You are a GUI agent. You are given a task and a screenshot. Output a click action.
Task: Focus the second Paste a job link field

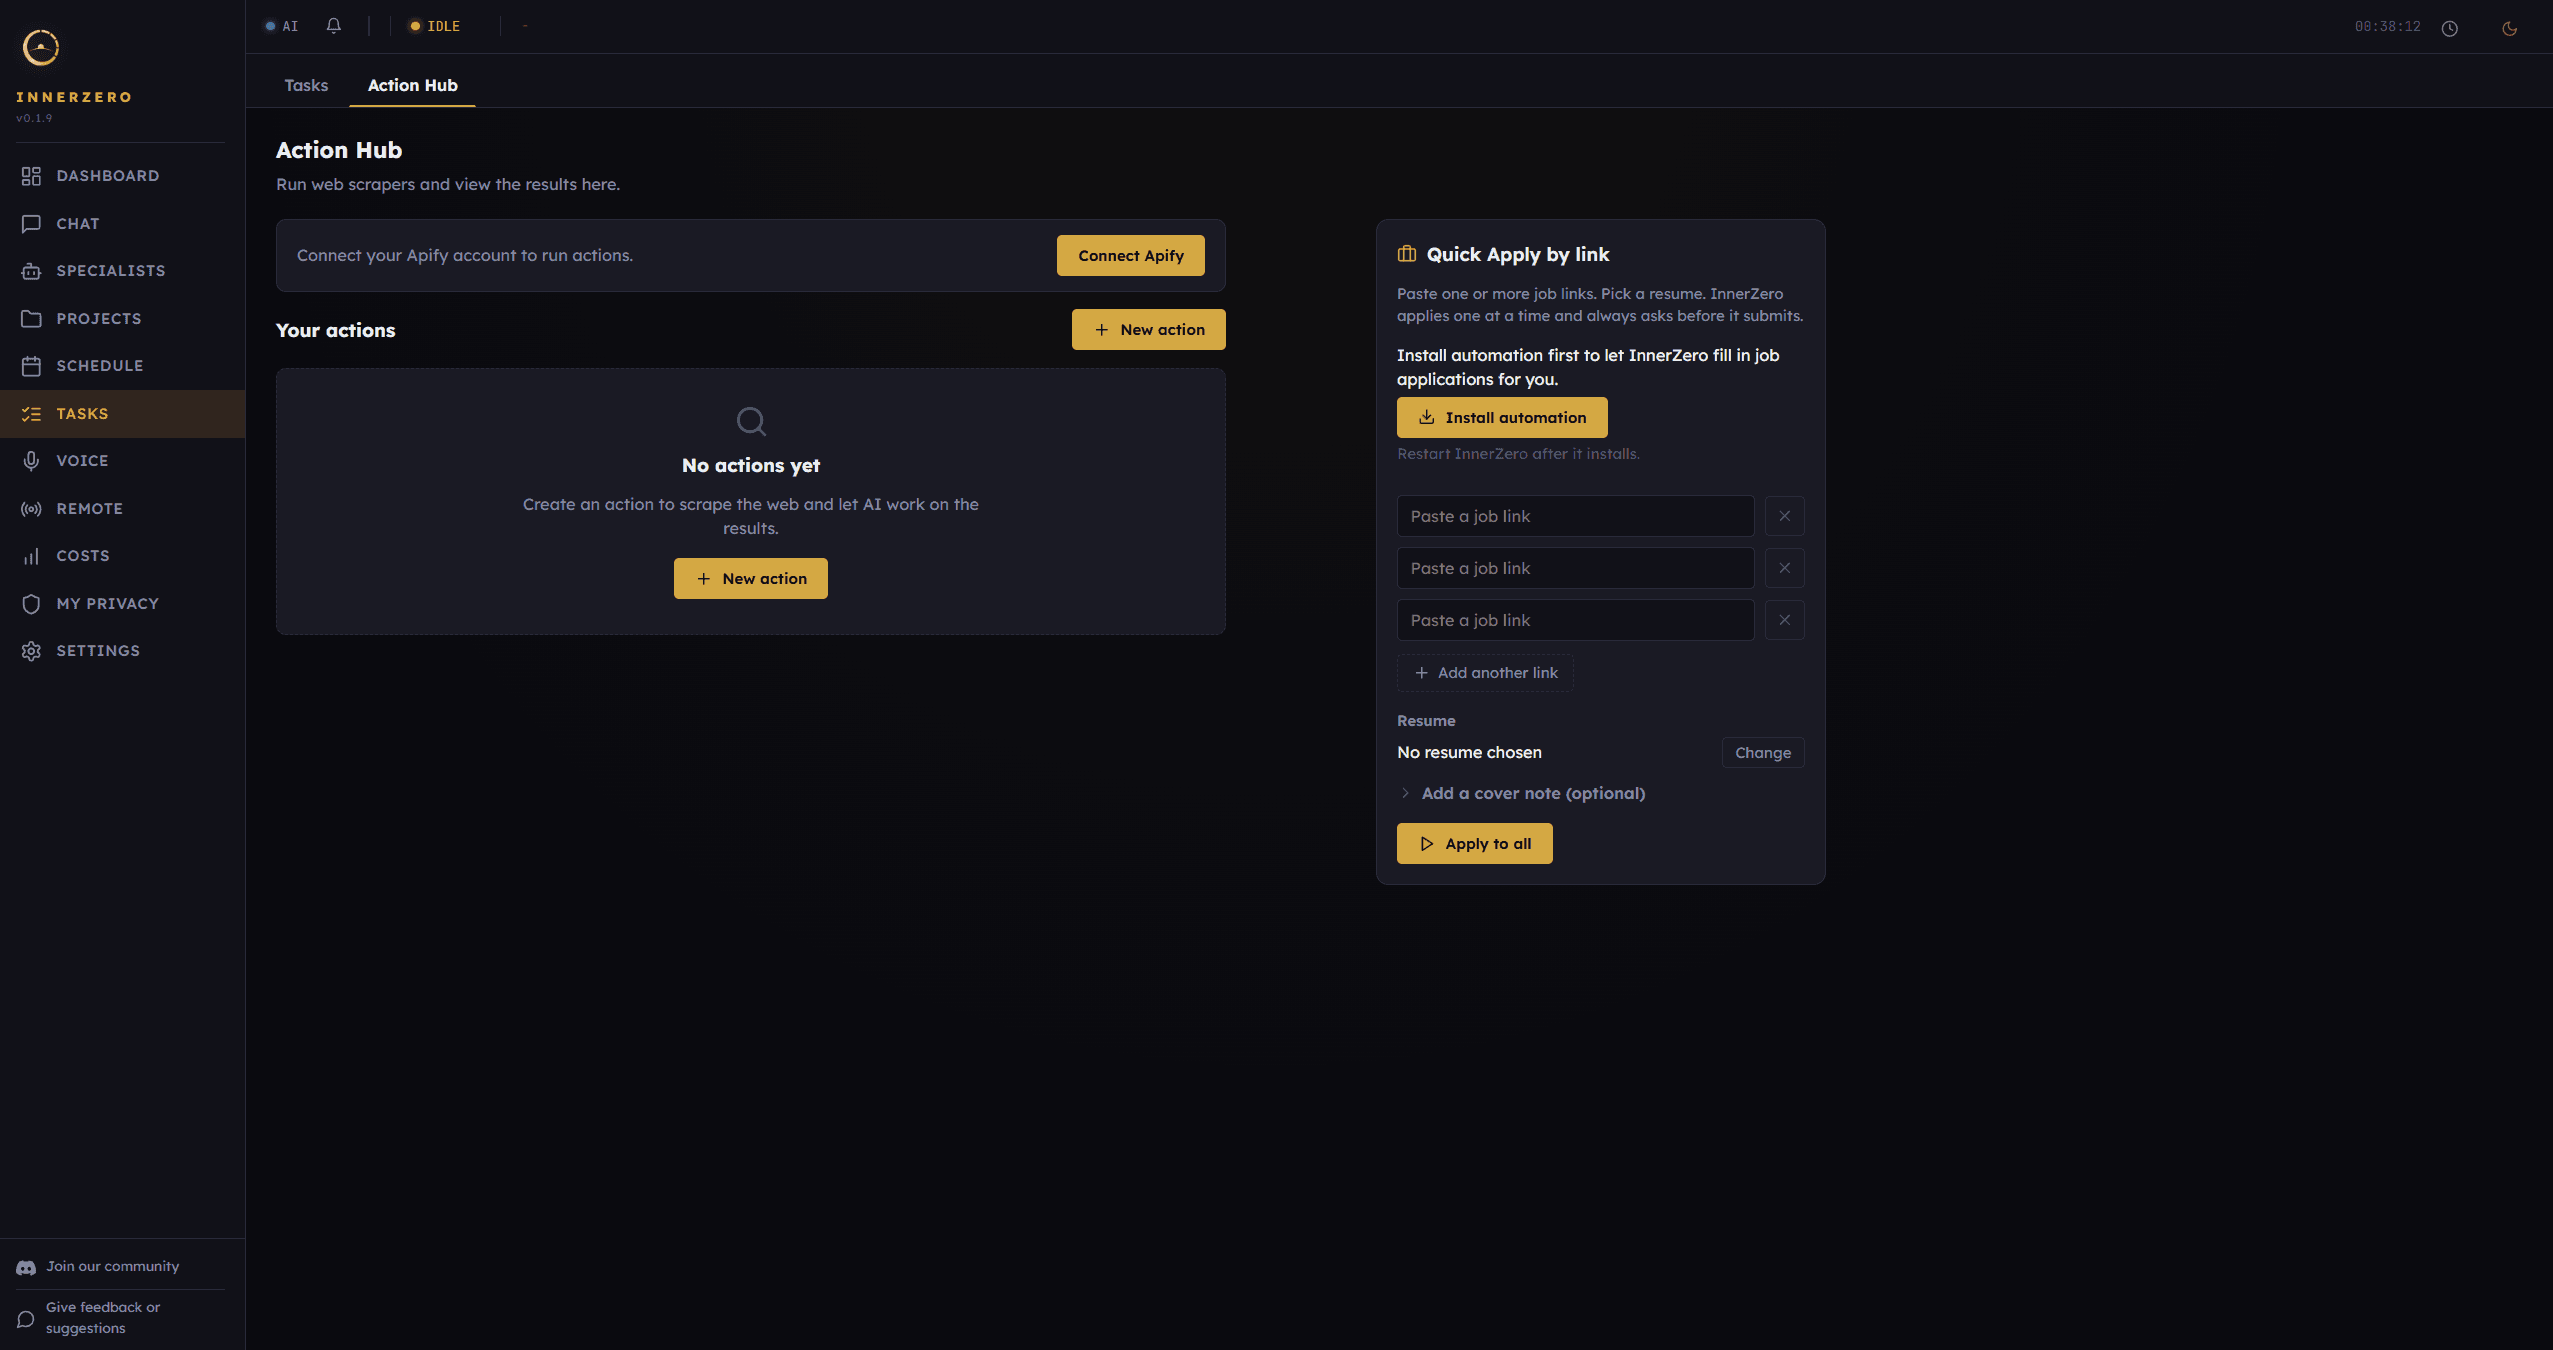tap(1576, 568)
